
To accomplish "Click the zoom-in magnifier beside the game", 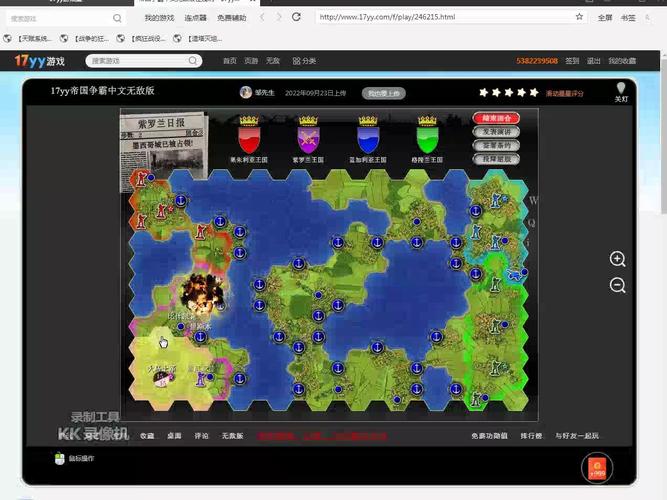I will 617,259.
